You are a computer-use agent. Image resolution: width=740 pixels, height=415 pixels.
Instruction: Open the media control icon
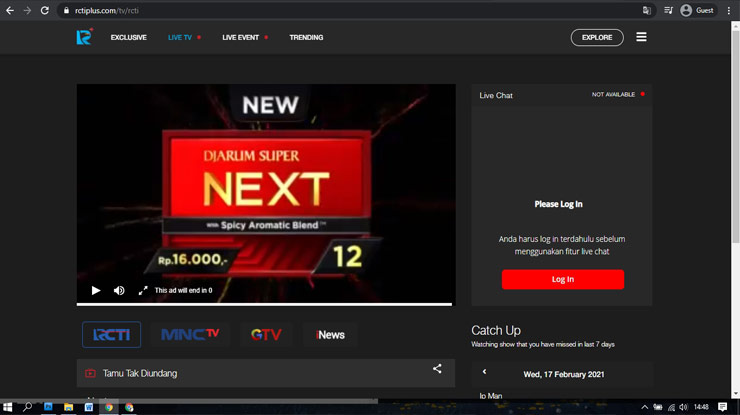coord(668,10)
